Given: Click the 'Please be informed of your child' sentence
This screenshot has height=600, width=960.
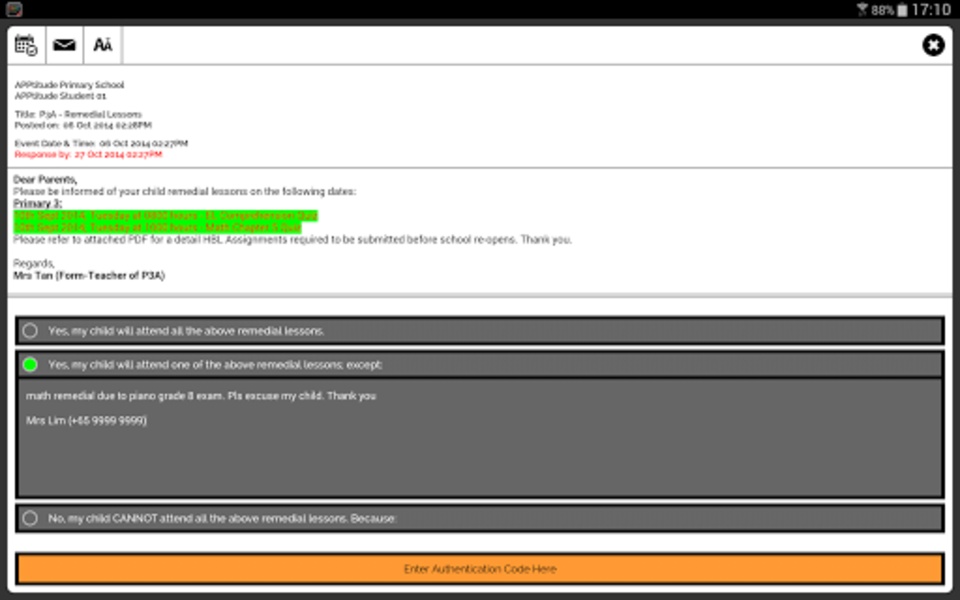Looking at the screenshot, I should (x=184, y=191).
